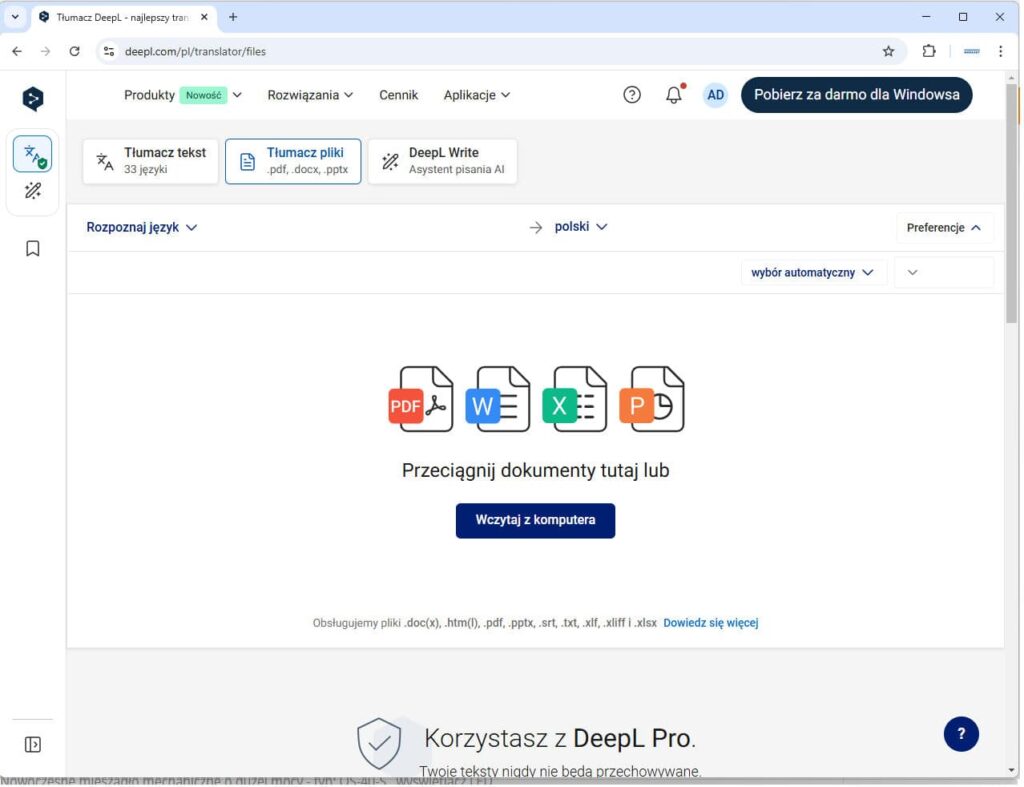The image size is (1024, 787).
Task: Open the help question mark icon
Action: pos(631,94)
